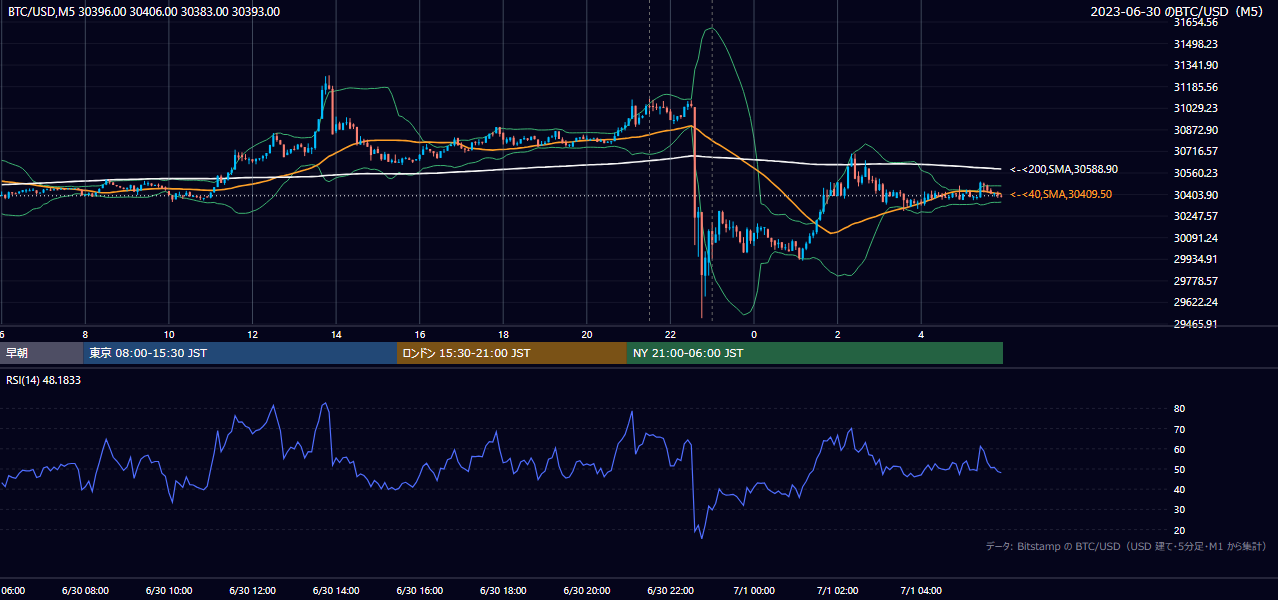Click the RSI 80 level label

1179,409
